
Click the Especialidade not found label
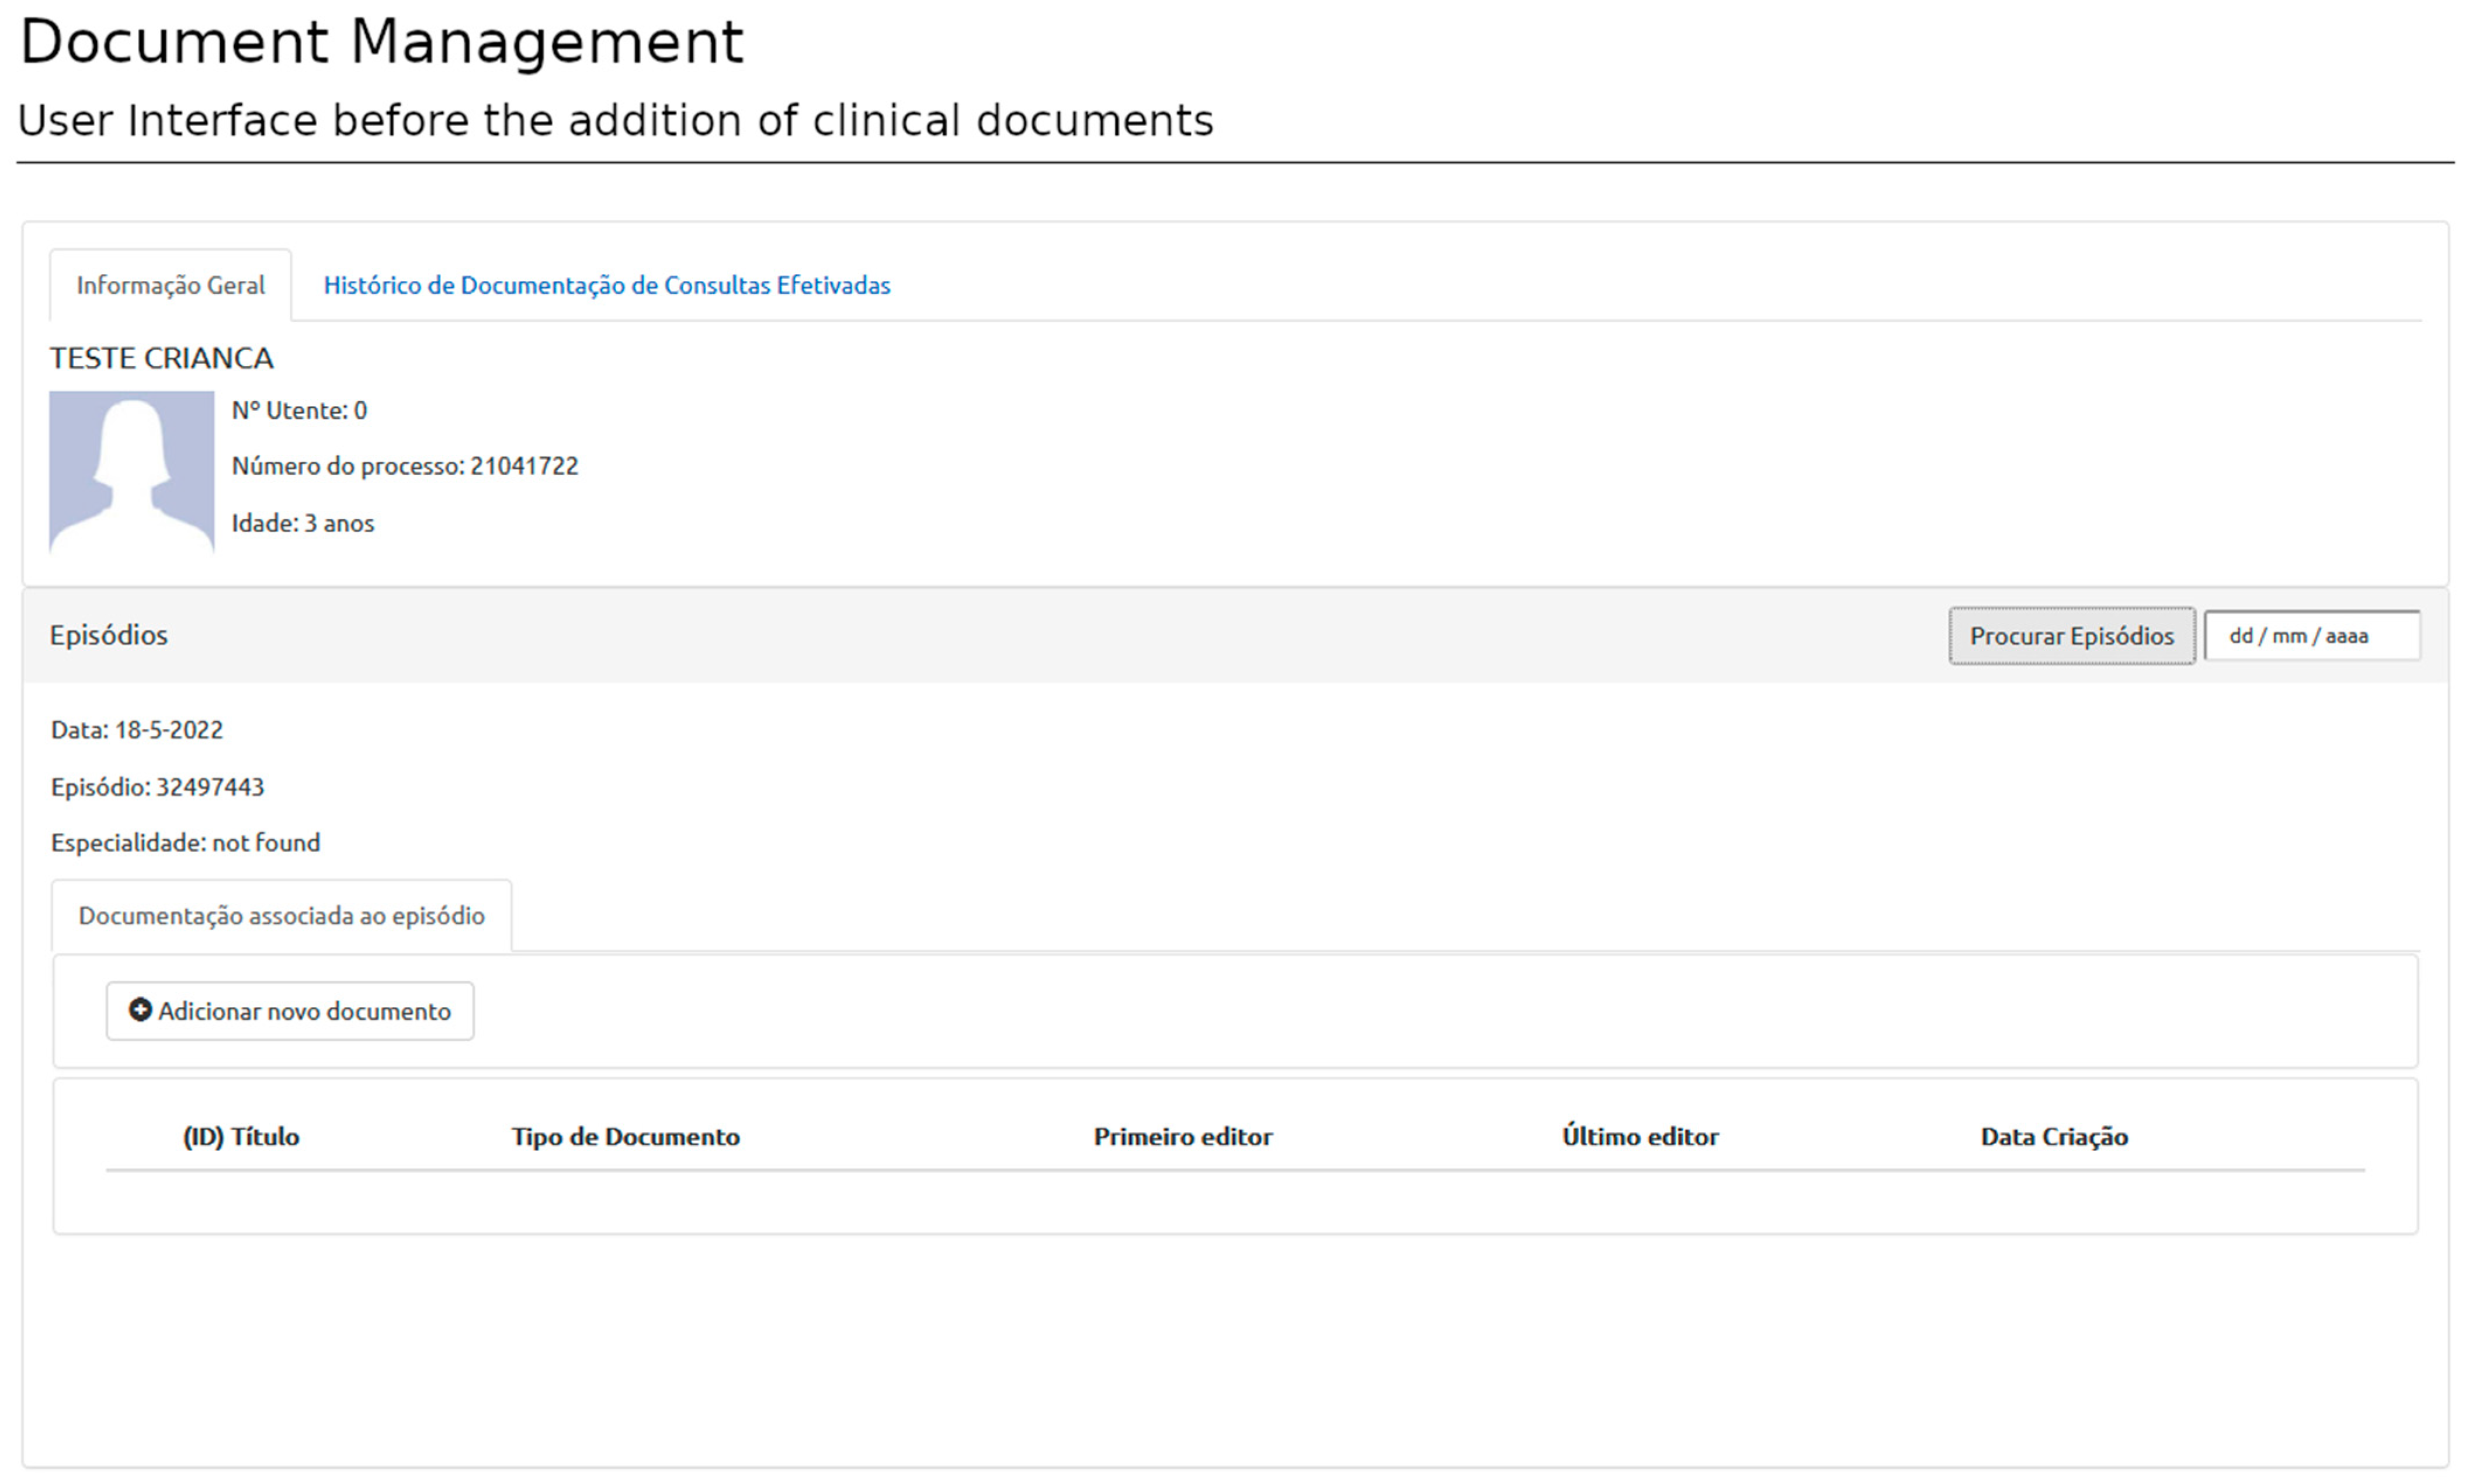point(184,842)
